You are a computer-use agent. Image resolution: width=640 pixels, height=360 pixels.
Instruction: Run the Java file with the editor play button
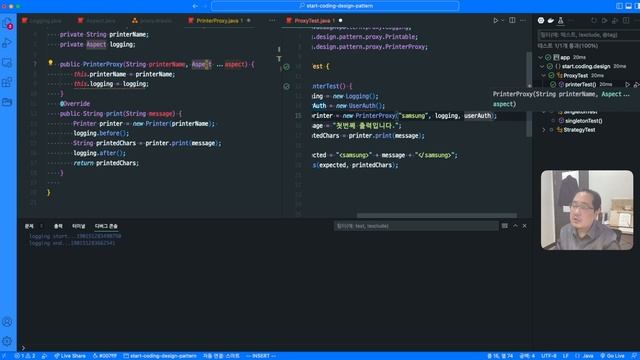[495, 20]
